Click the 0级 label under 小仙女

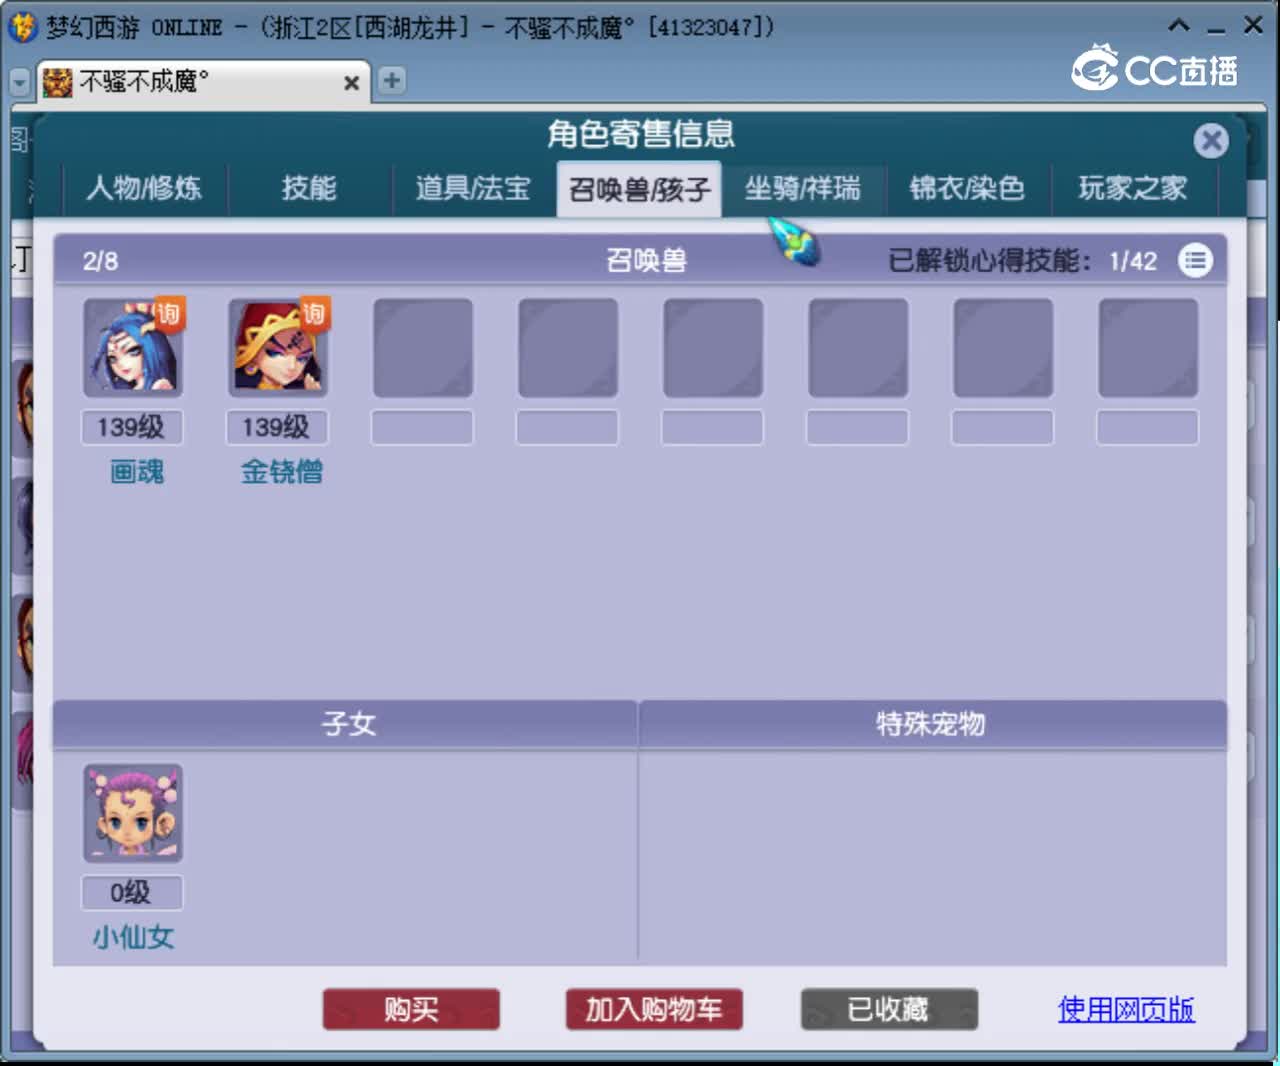(132, 893)
